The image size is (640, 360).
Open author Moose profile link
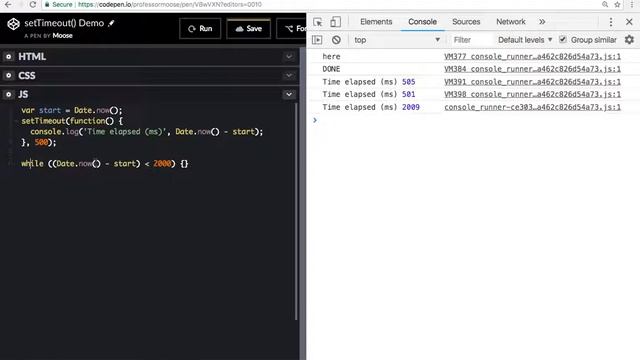62,36
